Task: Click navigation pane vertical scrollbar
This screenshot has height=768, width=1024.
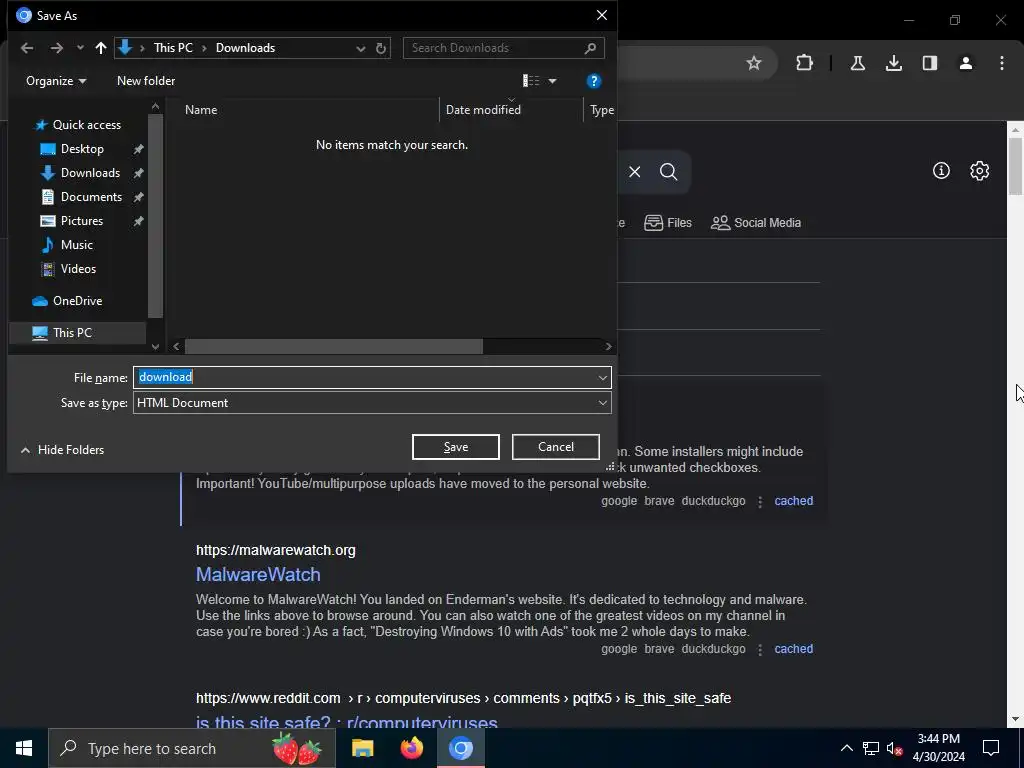Action: click(x=155, y=216)
